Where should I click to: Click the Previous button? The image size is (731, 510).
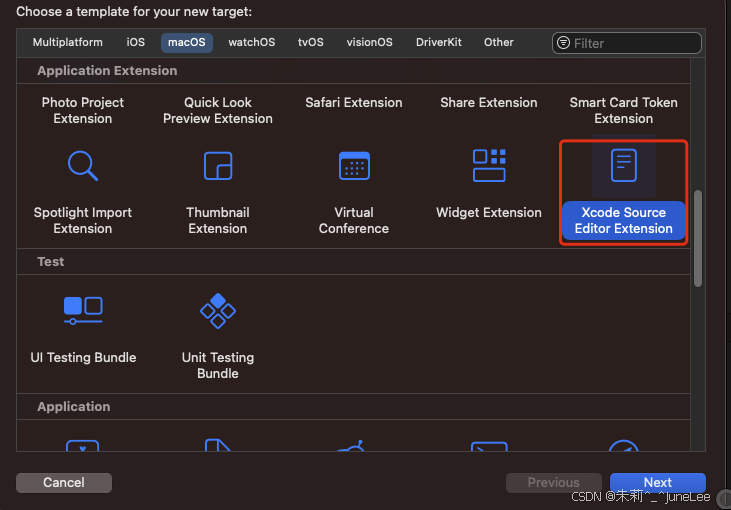553,482
